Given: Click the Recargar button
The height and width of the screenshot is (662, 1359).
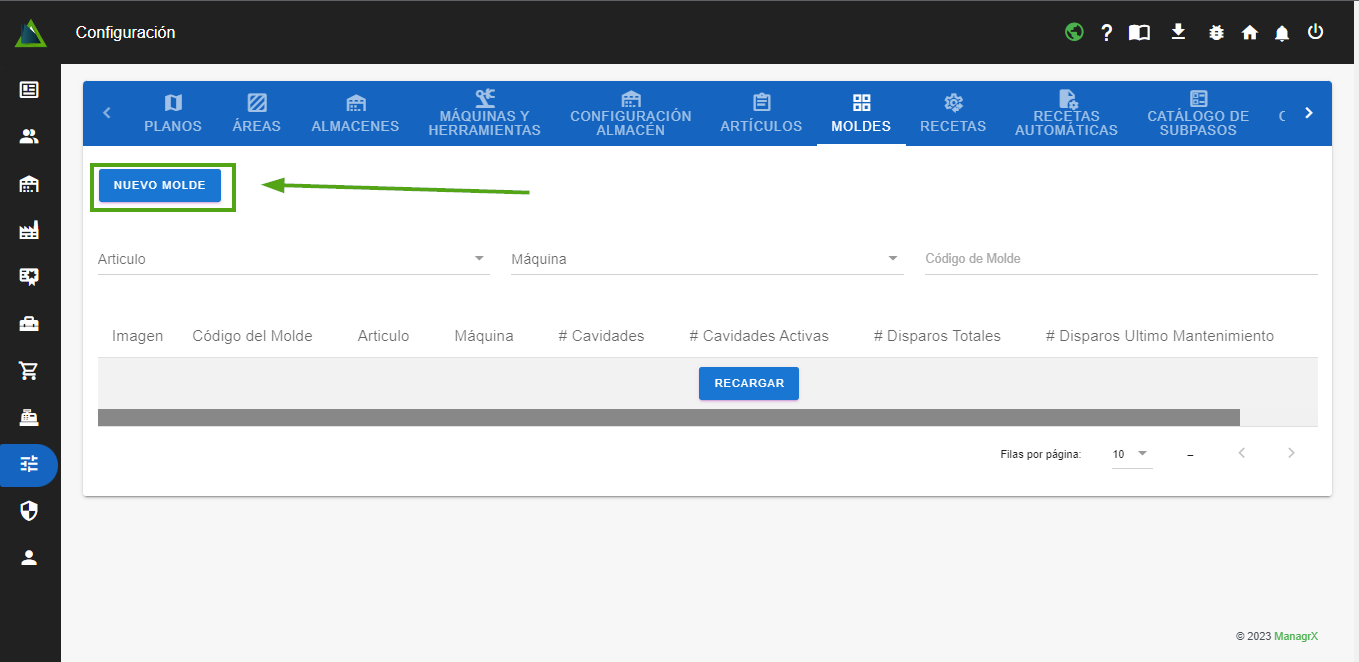Looking at the screenshot, I should pos(748,384).
